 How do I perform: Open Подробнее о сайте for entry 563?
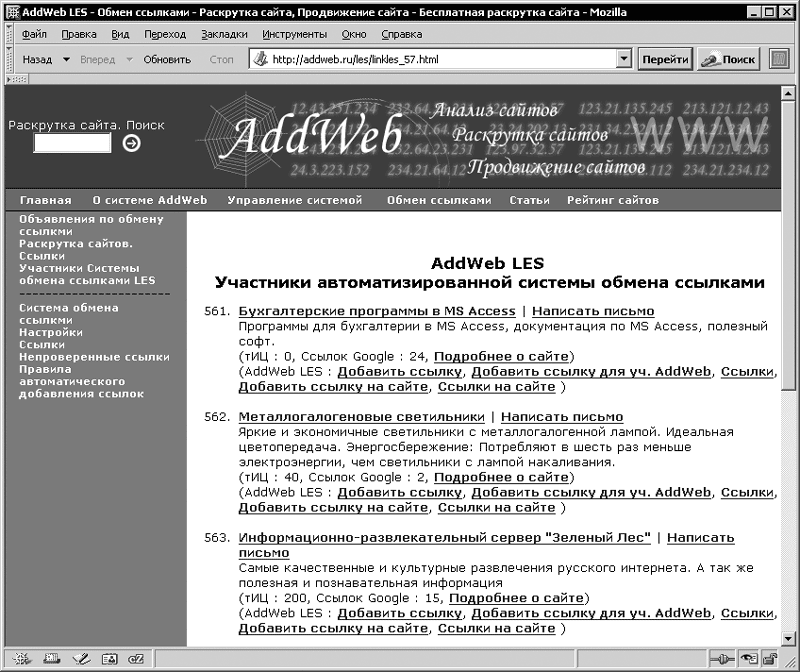tap(516, 598)
